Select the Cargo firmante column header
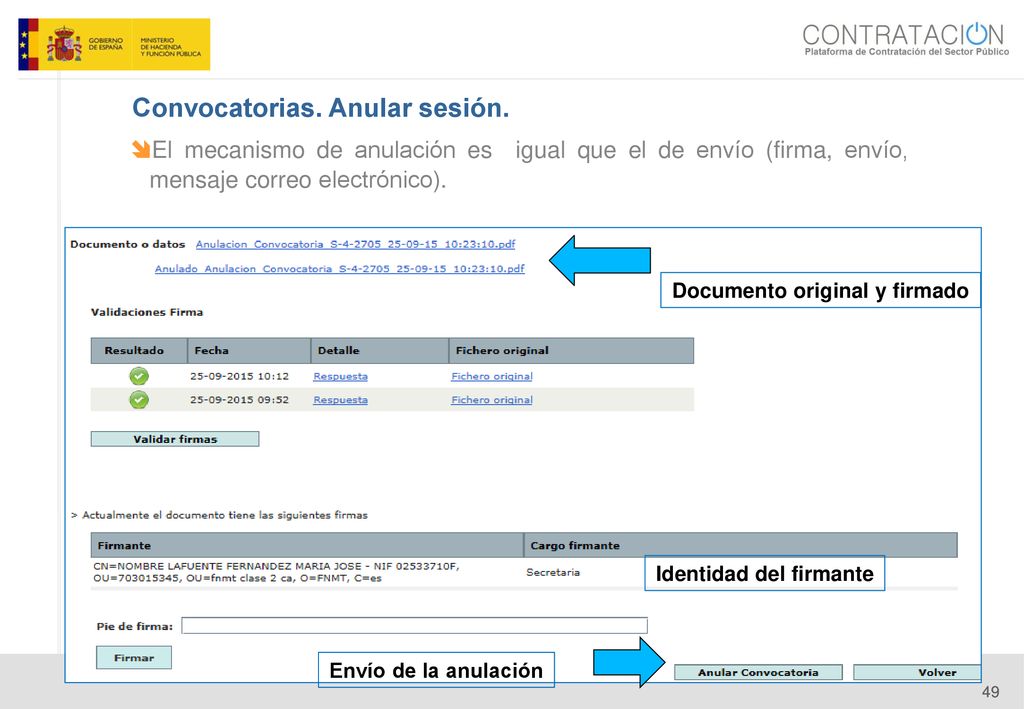The width and height of the screenshot is (1024, 709). (x=741, y=545)
